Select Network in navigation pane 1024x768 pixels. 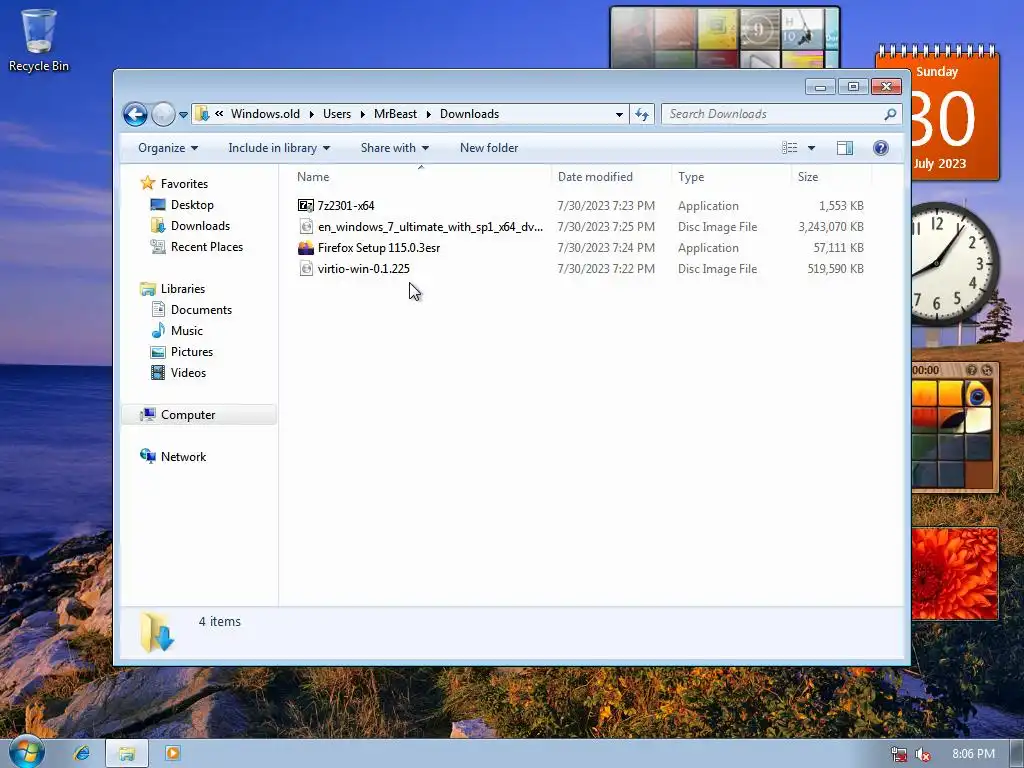pos(184,456)
